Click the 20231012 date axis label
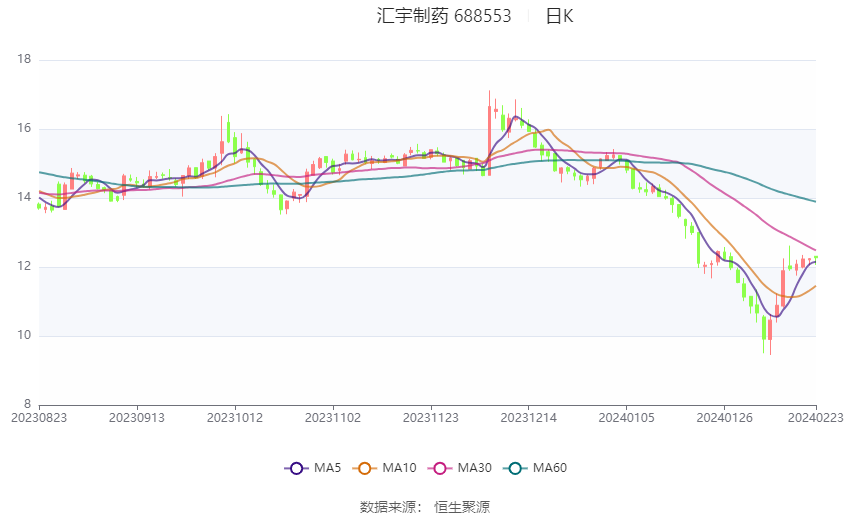850x517 pixels. coord(235,418)
